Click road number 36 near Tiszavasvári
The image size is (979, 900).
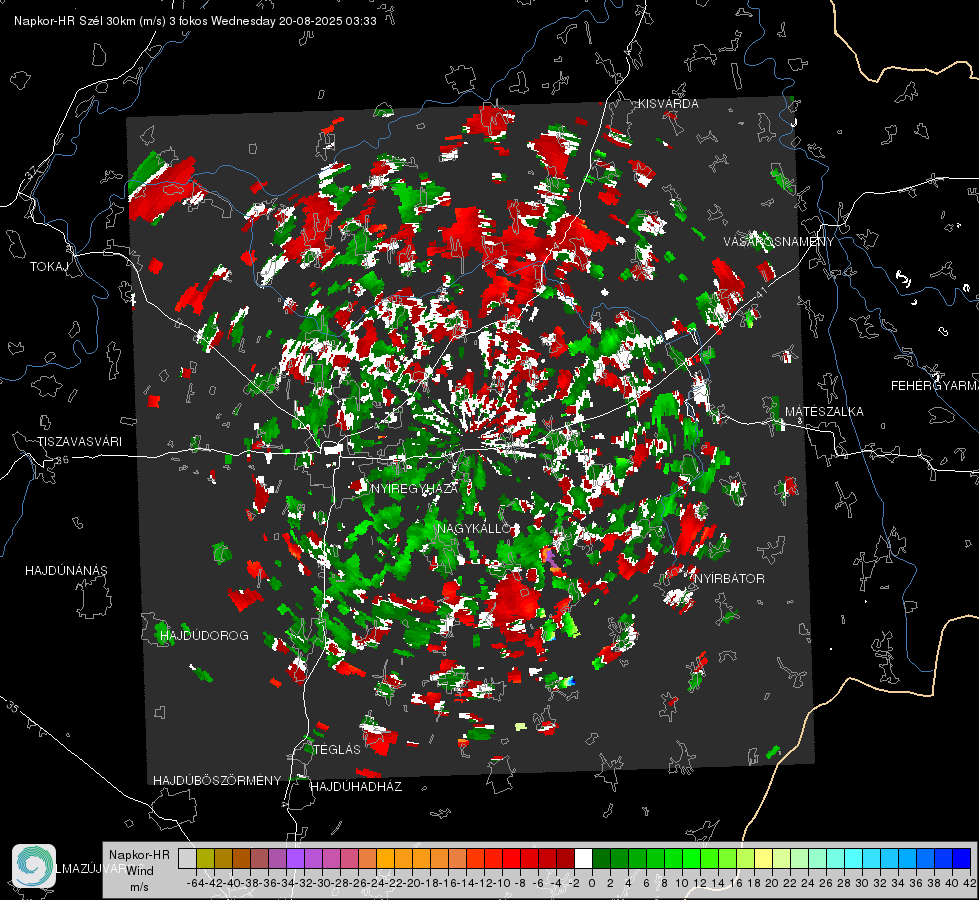pos(62,460)
